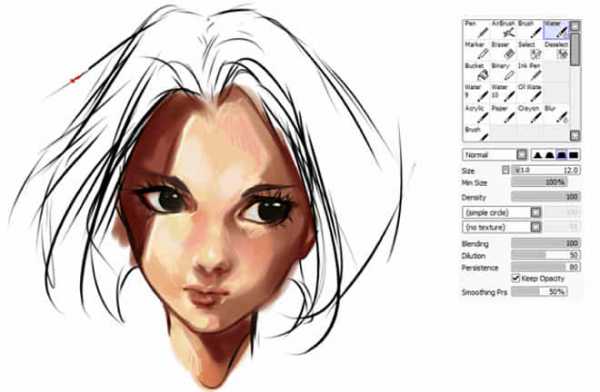This screenshot has width=600, height=392.
Task: Open the Normal blending mode dropdown
Action: pos(495,155)
